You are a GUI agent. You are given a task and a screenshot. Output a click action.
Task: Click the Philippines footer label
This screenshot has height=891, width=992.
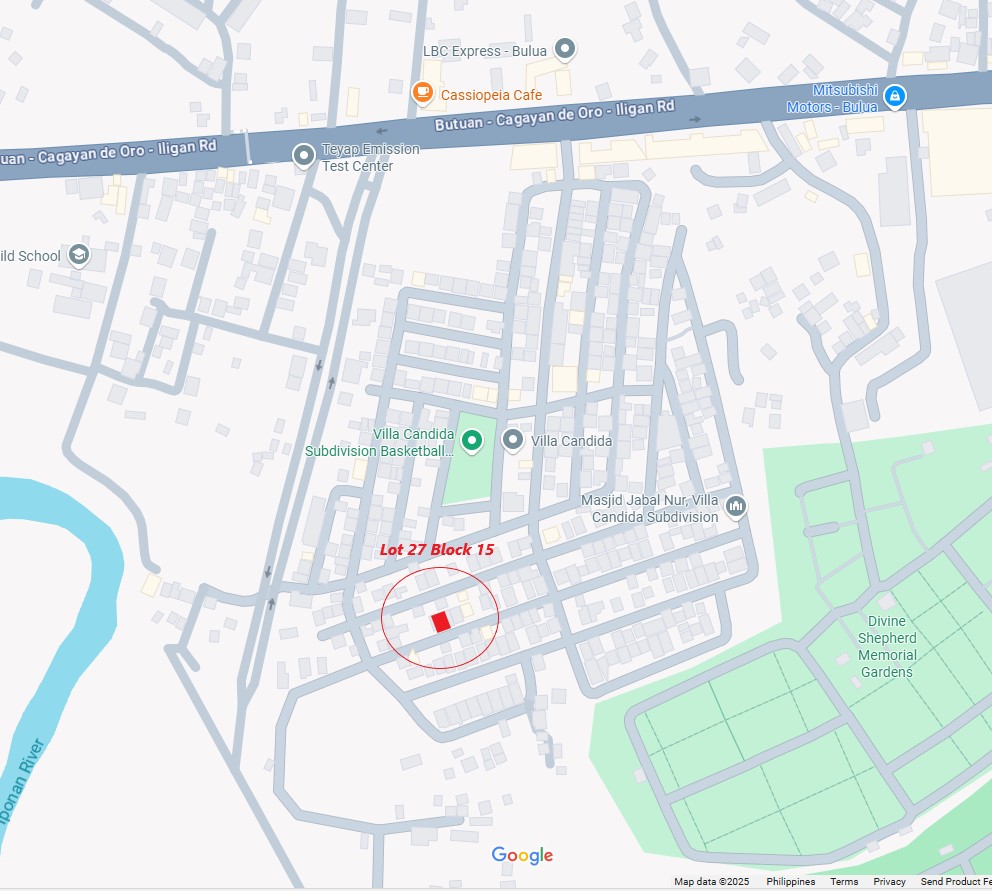click(x=790, y=882)
